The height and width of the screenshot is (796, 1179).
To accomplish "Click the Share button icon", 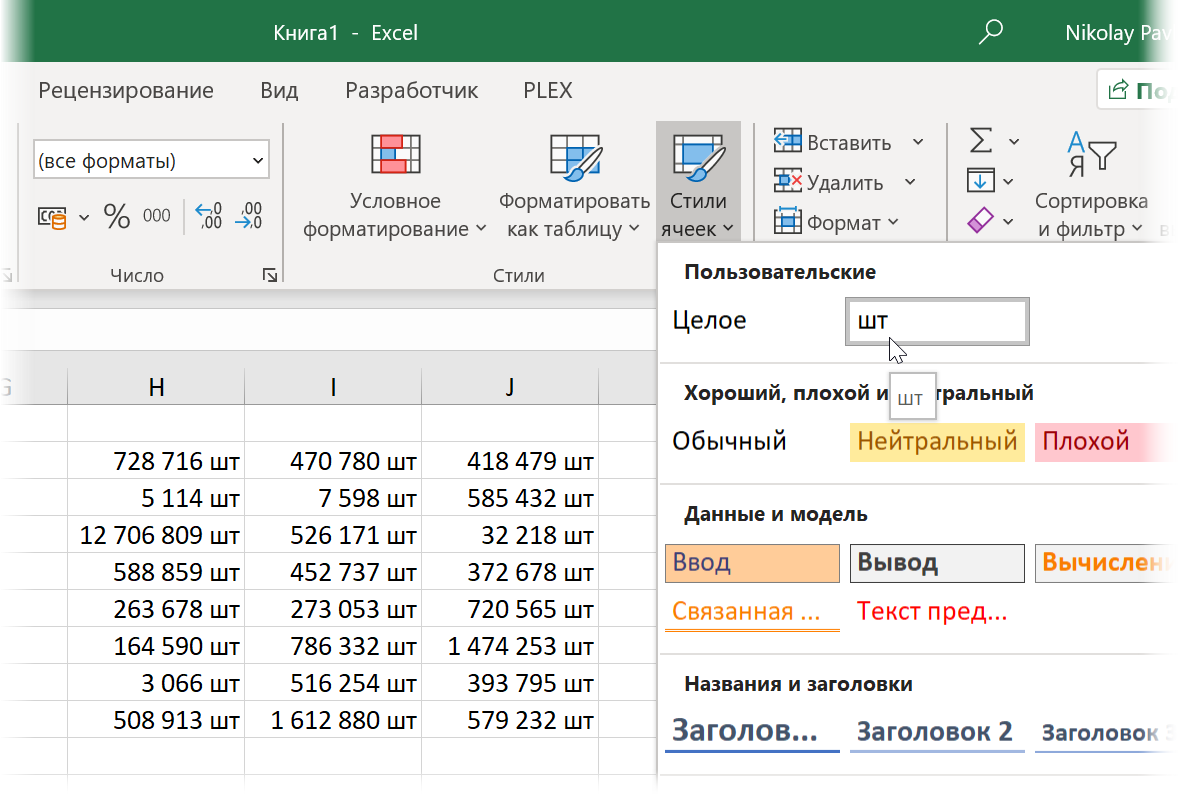I will (x=1118, y=89).
